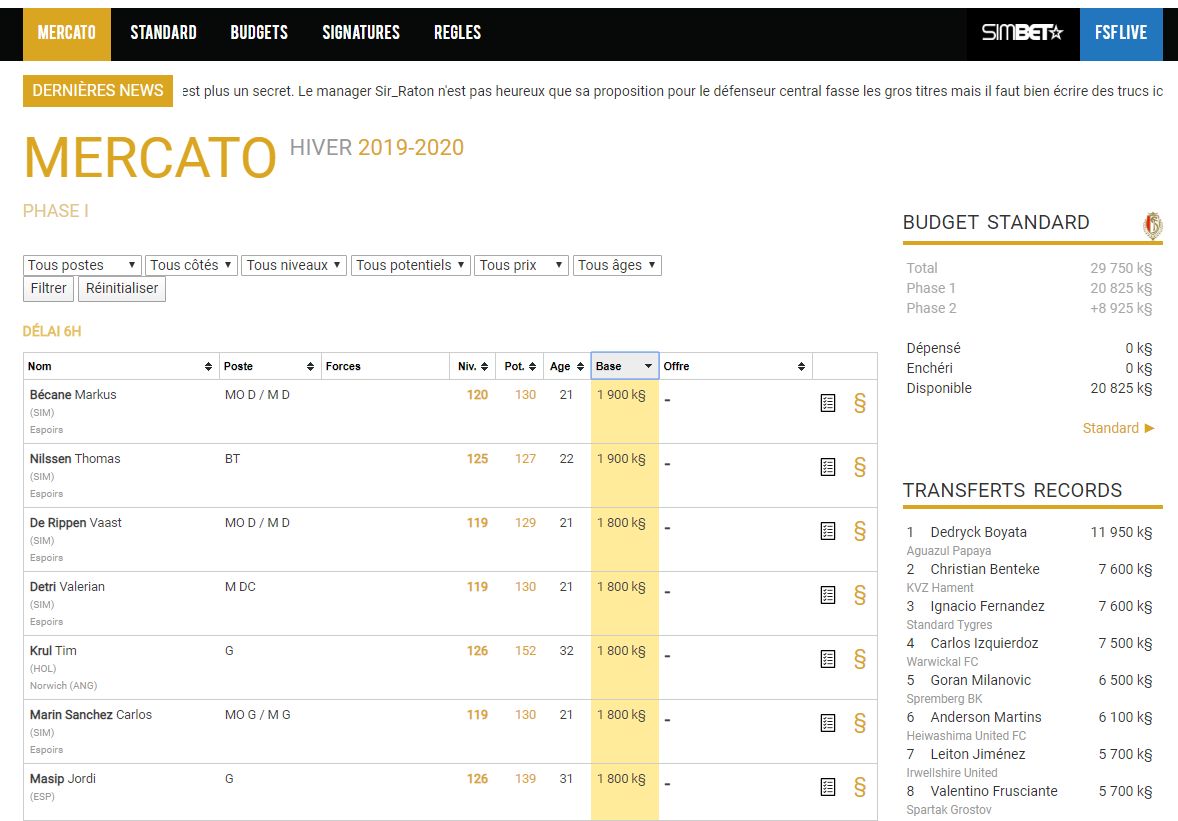Open the Tous potentiels filter dropdown

[x=411, y=265]
